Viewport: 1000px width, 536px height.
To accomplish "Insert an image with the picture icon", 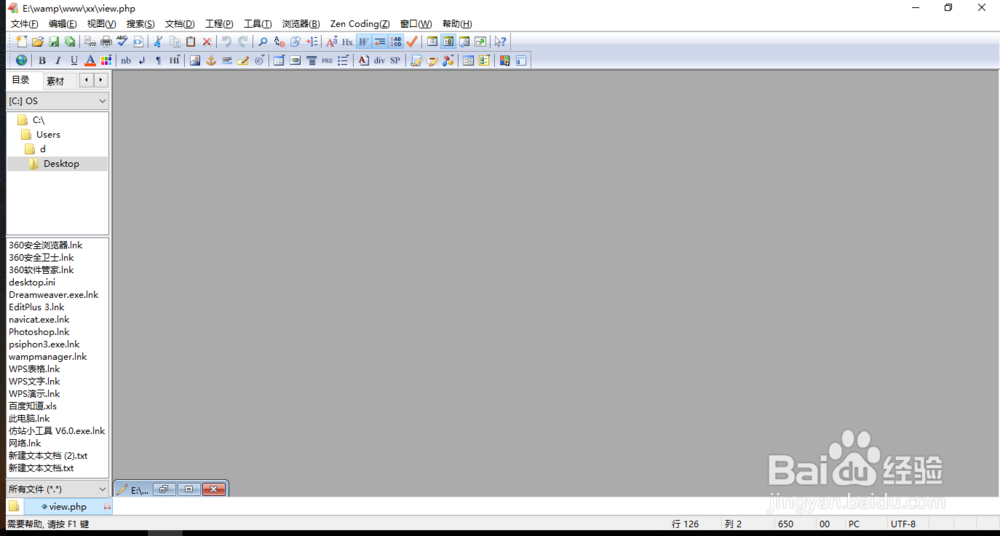I will (x=195, y=61).
